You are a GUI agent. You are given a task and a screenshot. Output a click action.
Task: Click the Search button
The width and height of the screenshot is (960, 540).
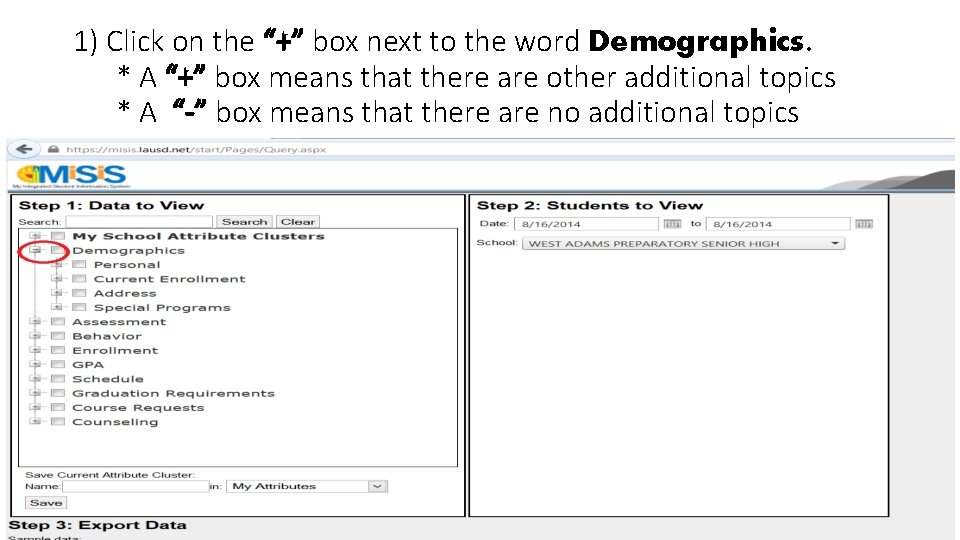click(x=244, y=222)
